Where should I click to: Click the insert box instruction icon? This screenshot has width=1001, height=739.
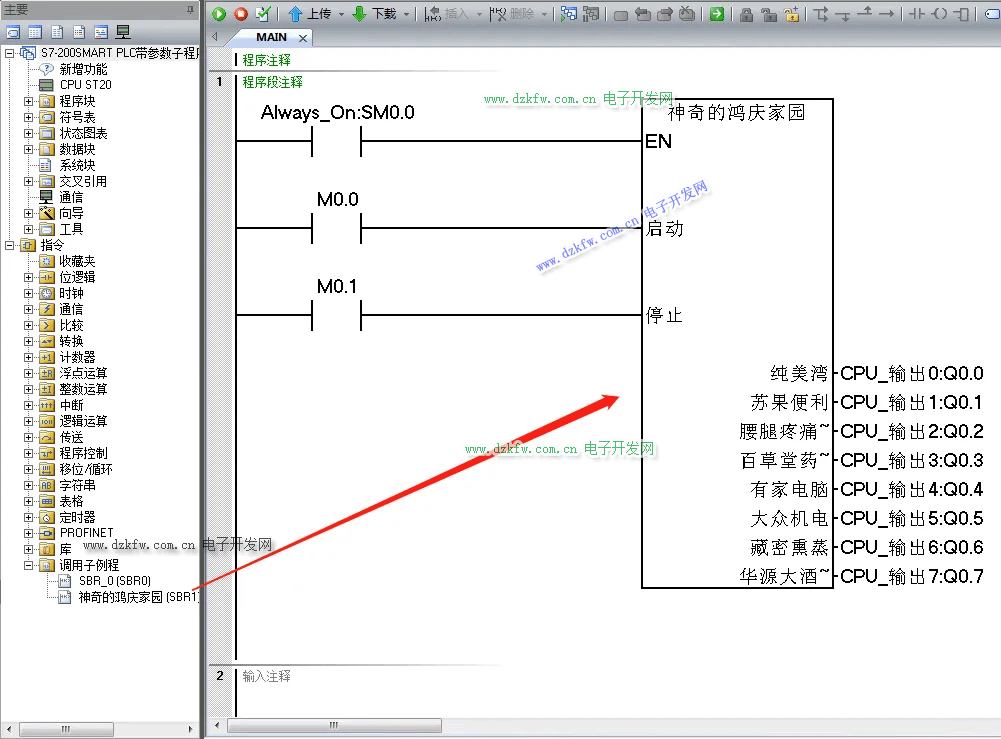(x=962, y=14)
